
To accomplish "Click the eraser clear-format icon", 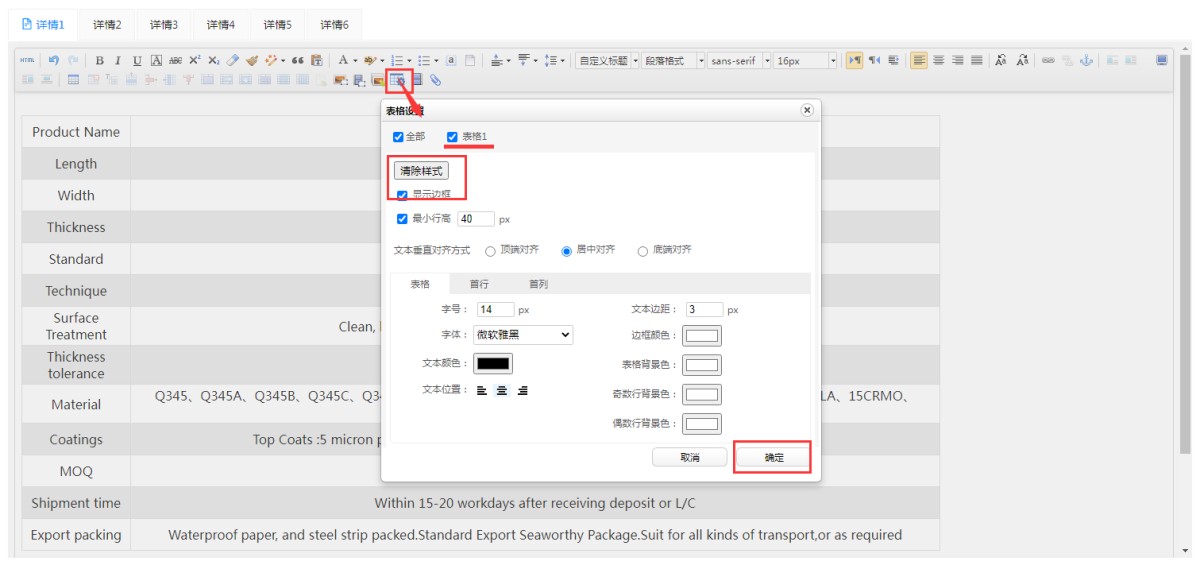I will [232, 61].
